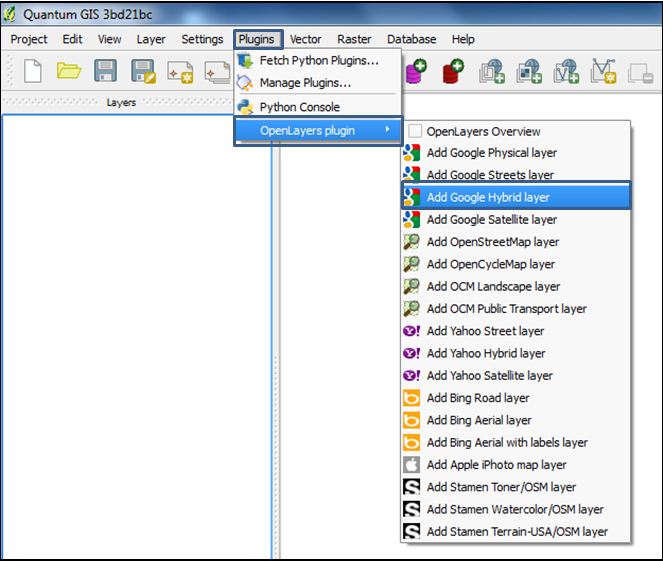Click Apple icon beside iPhoto map layer
Viewport: 663px width, 561px height.
411,465
